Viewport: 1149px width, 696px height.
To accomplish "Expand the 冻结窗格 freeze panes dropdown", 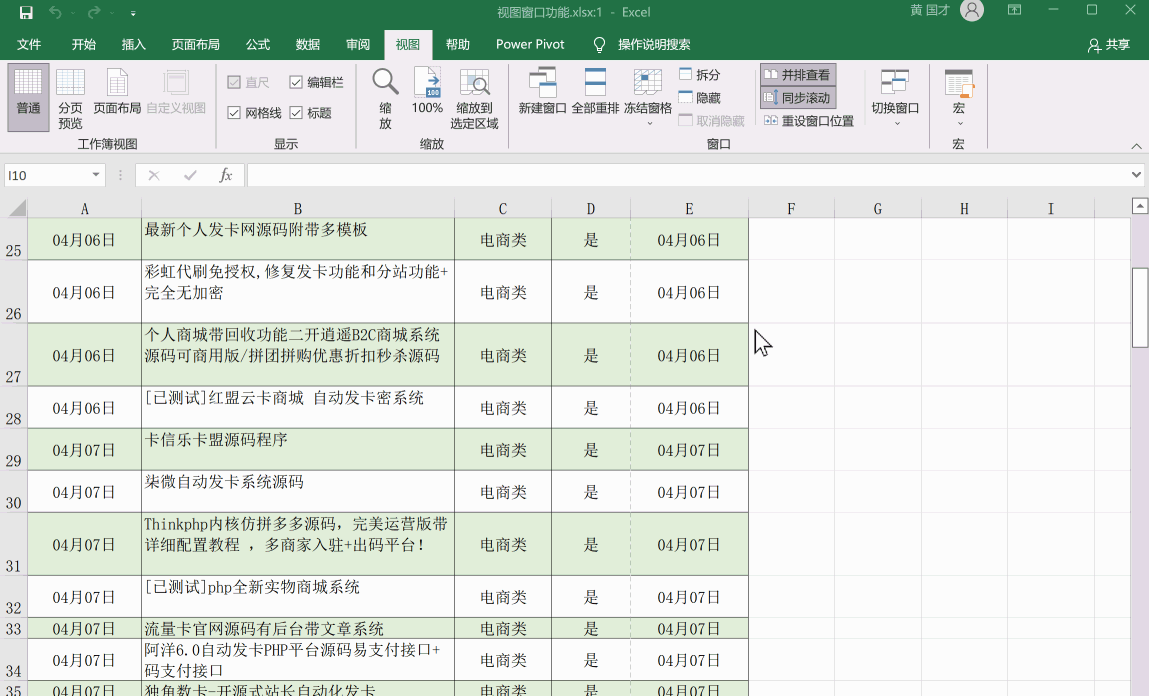I will (648, 98).
